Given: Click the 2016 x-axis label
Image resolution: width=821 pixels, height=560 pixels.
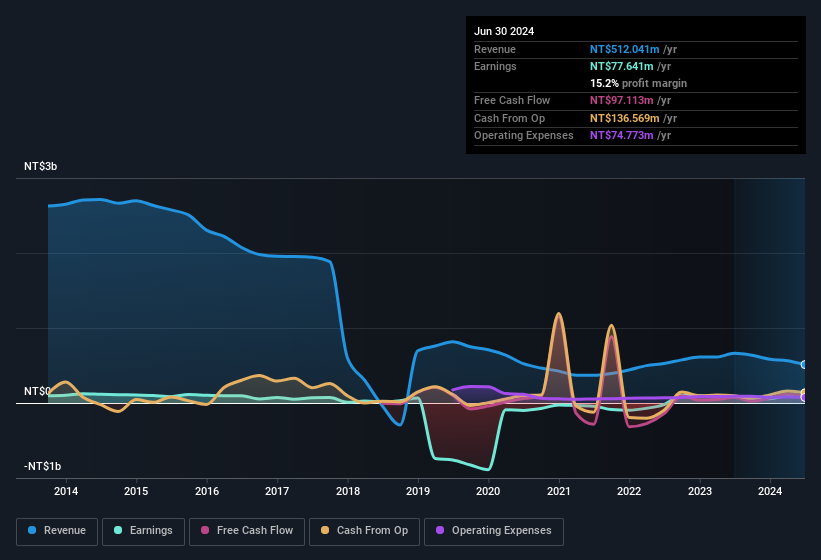Looking at the screenshot, I should [x=207, y=491].
